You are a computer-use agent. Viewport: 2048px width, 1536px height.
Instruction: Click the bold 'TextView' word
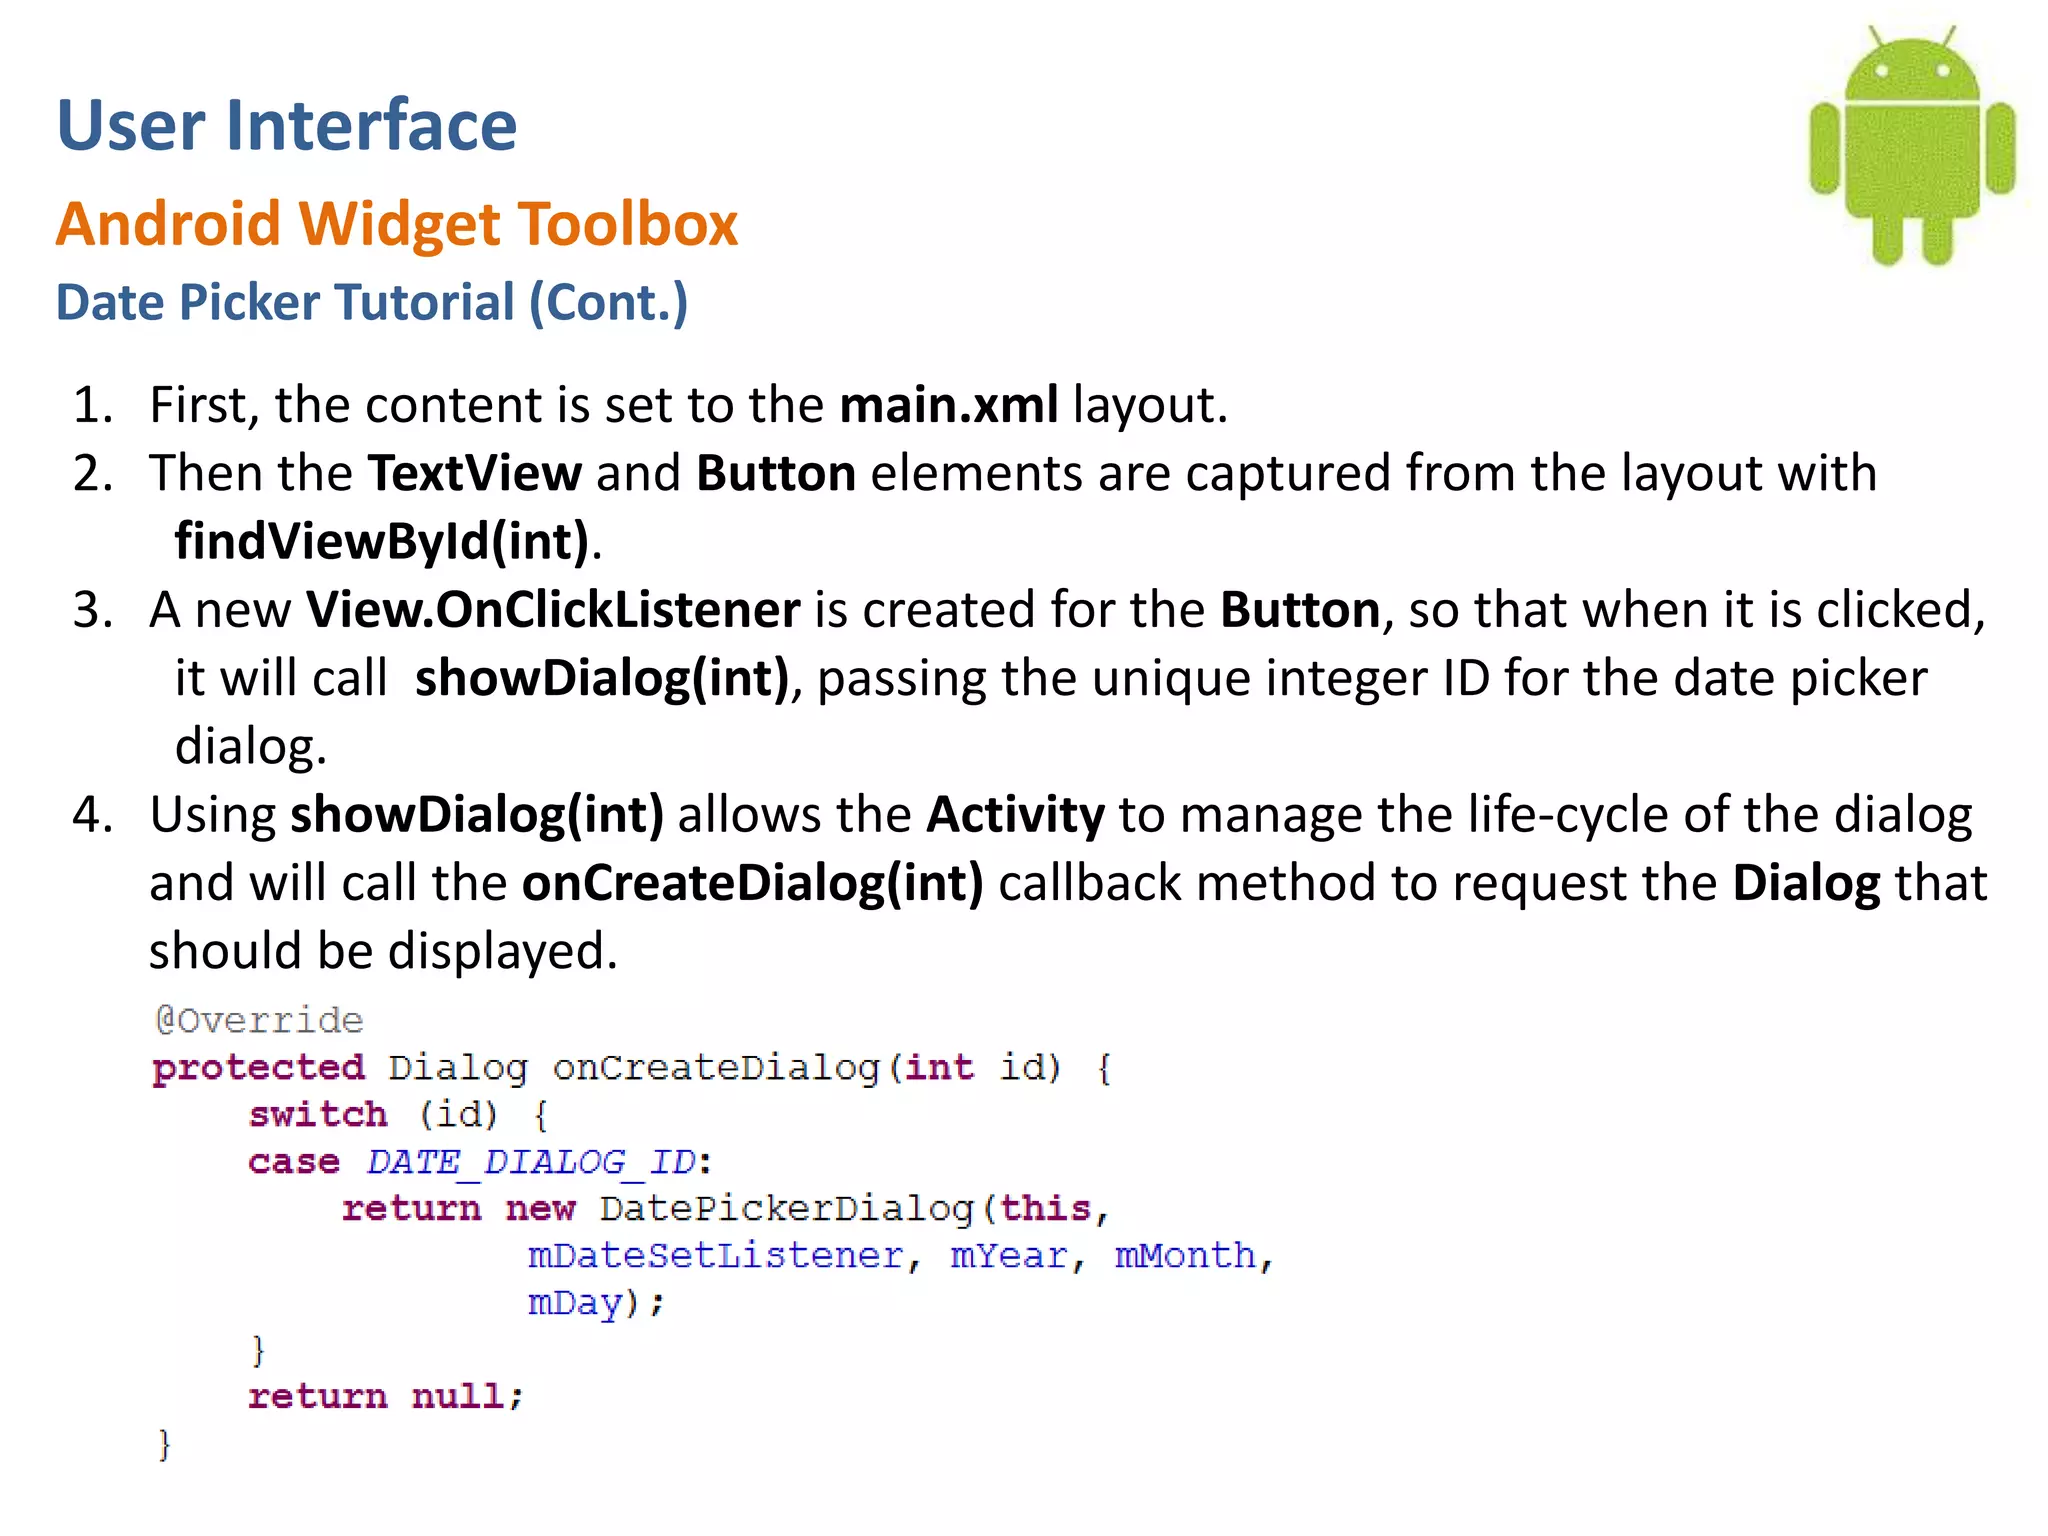tap(474, 473)
